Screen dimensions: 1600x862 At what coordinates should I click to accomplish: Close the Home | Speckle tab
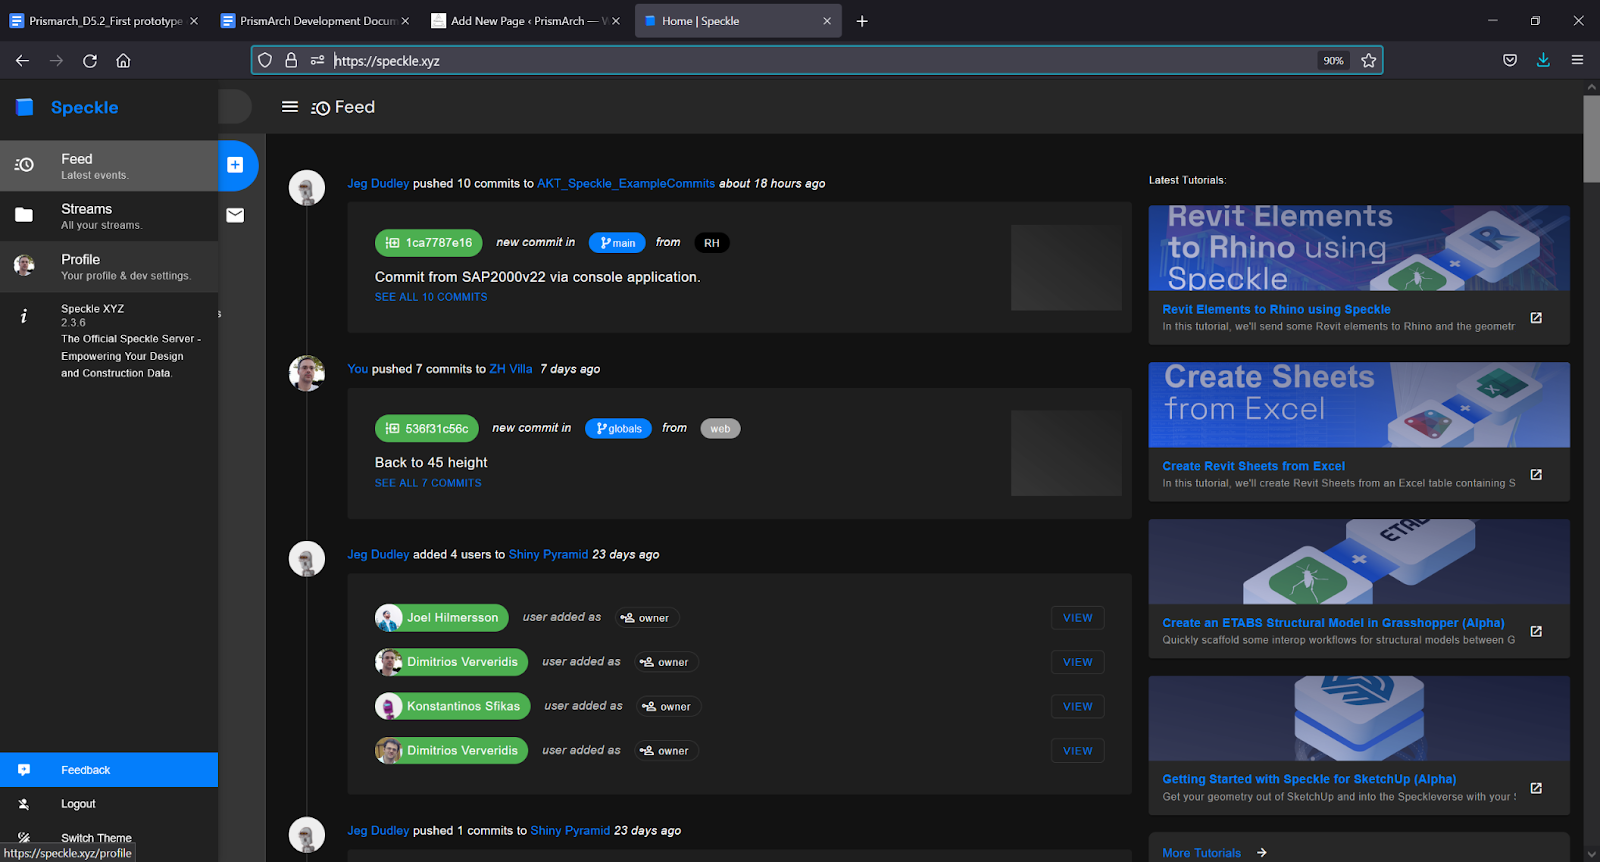tap(827, 21)
